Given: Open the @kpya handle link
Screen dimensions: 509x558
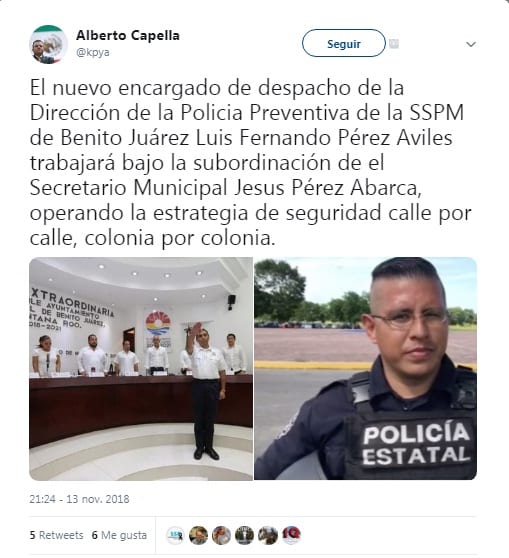Looking at the screenshot, I should 93,52.
